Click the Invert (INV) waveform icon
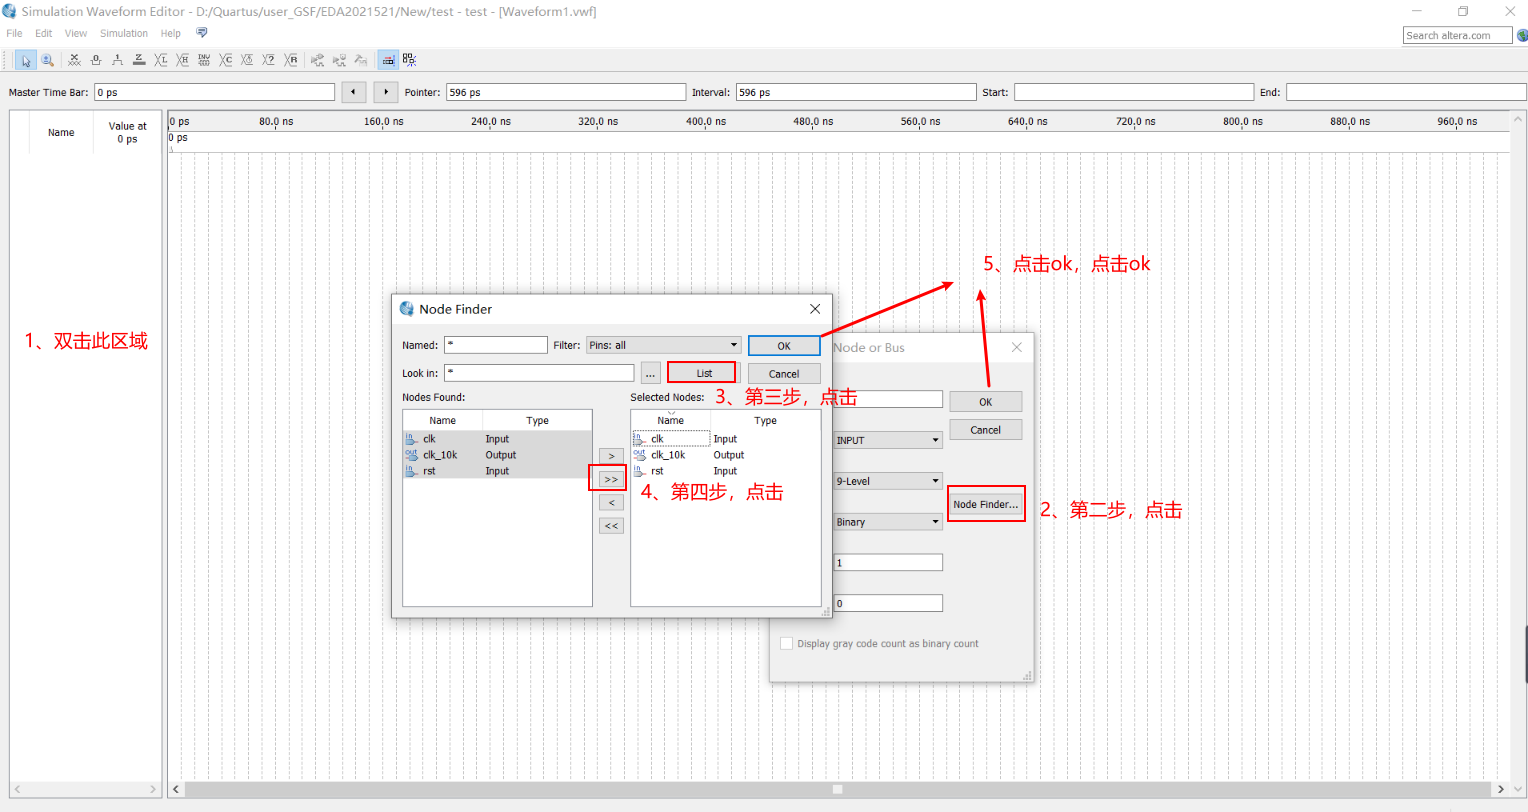This screenshot has height=812, width=1528. [x=204, y=60]
